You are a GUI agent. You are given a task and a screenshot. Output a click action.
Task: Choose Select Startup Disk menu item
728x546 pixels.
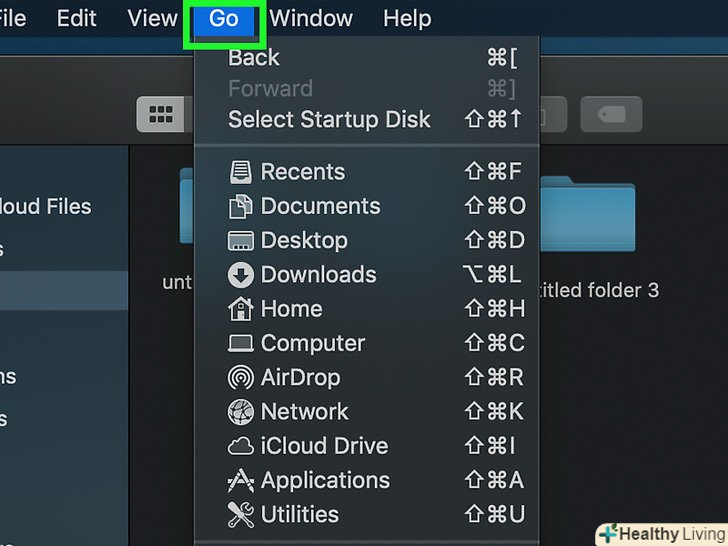[x=329, y=119]
